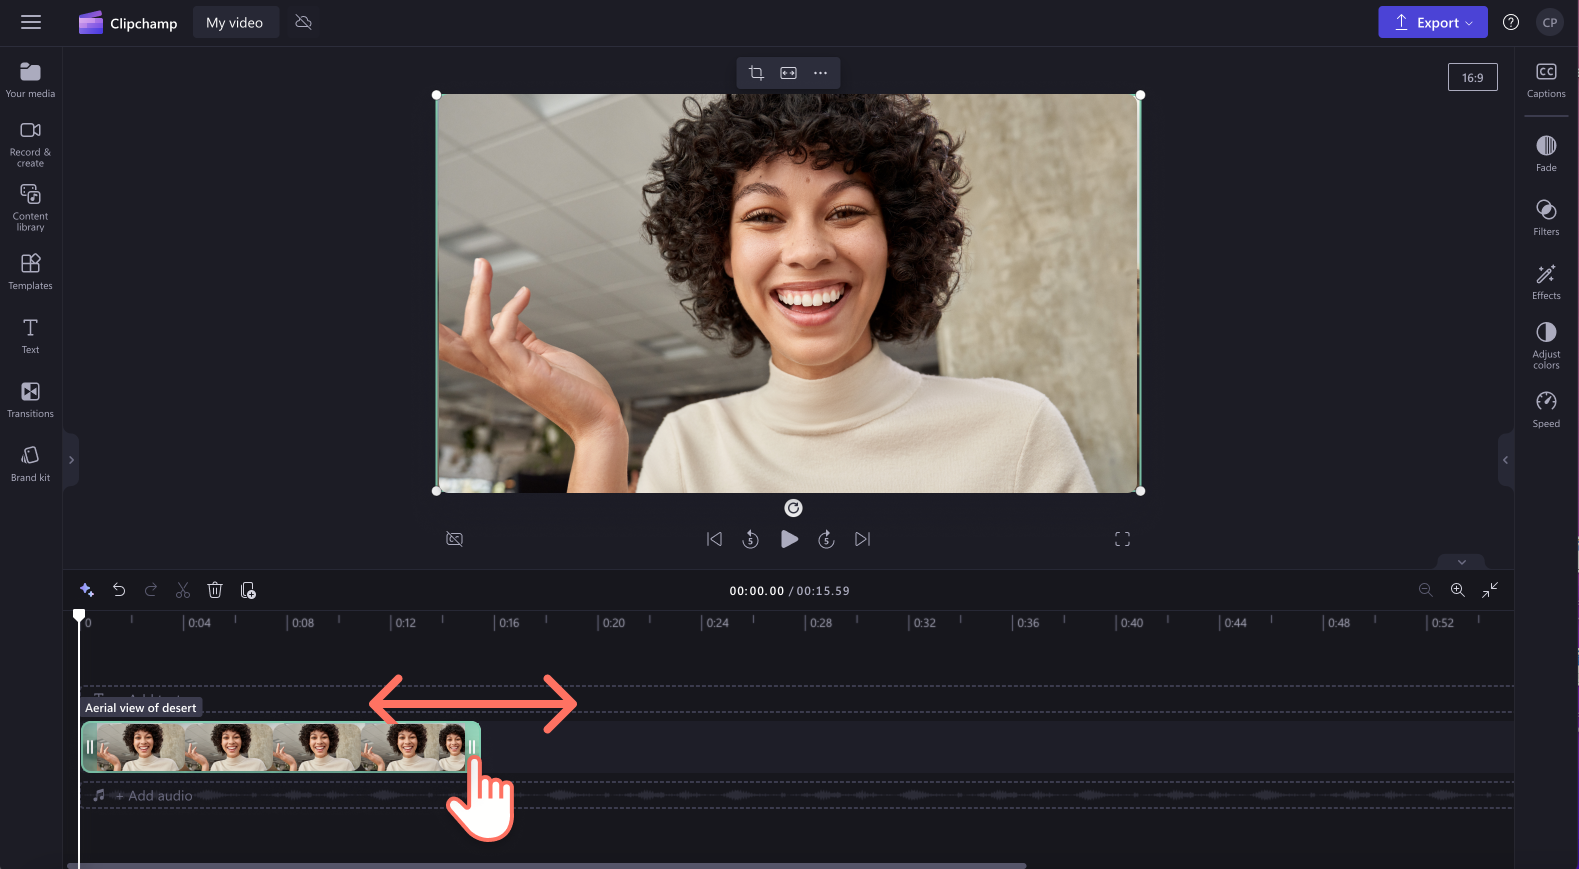Open the Filters panel
This screenshot has width=1579, height=869.
click(1546, 217)
